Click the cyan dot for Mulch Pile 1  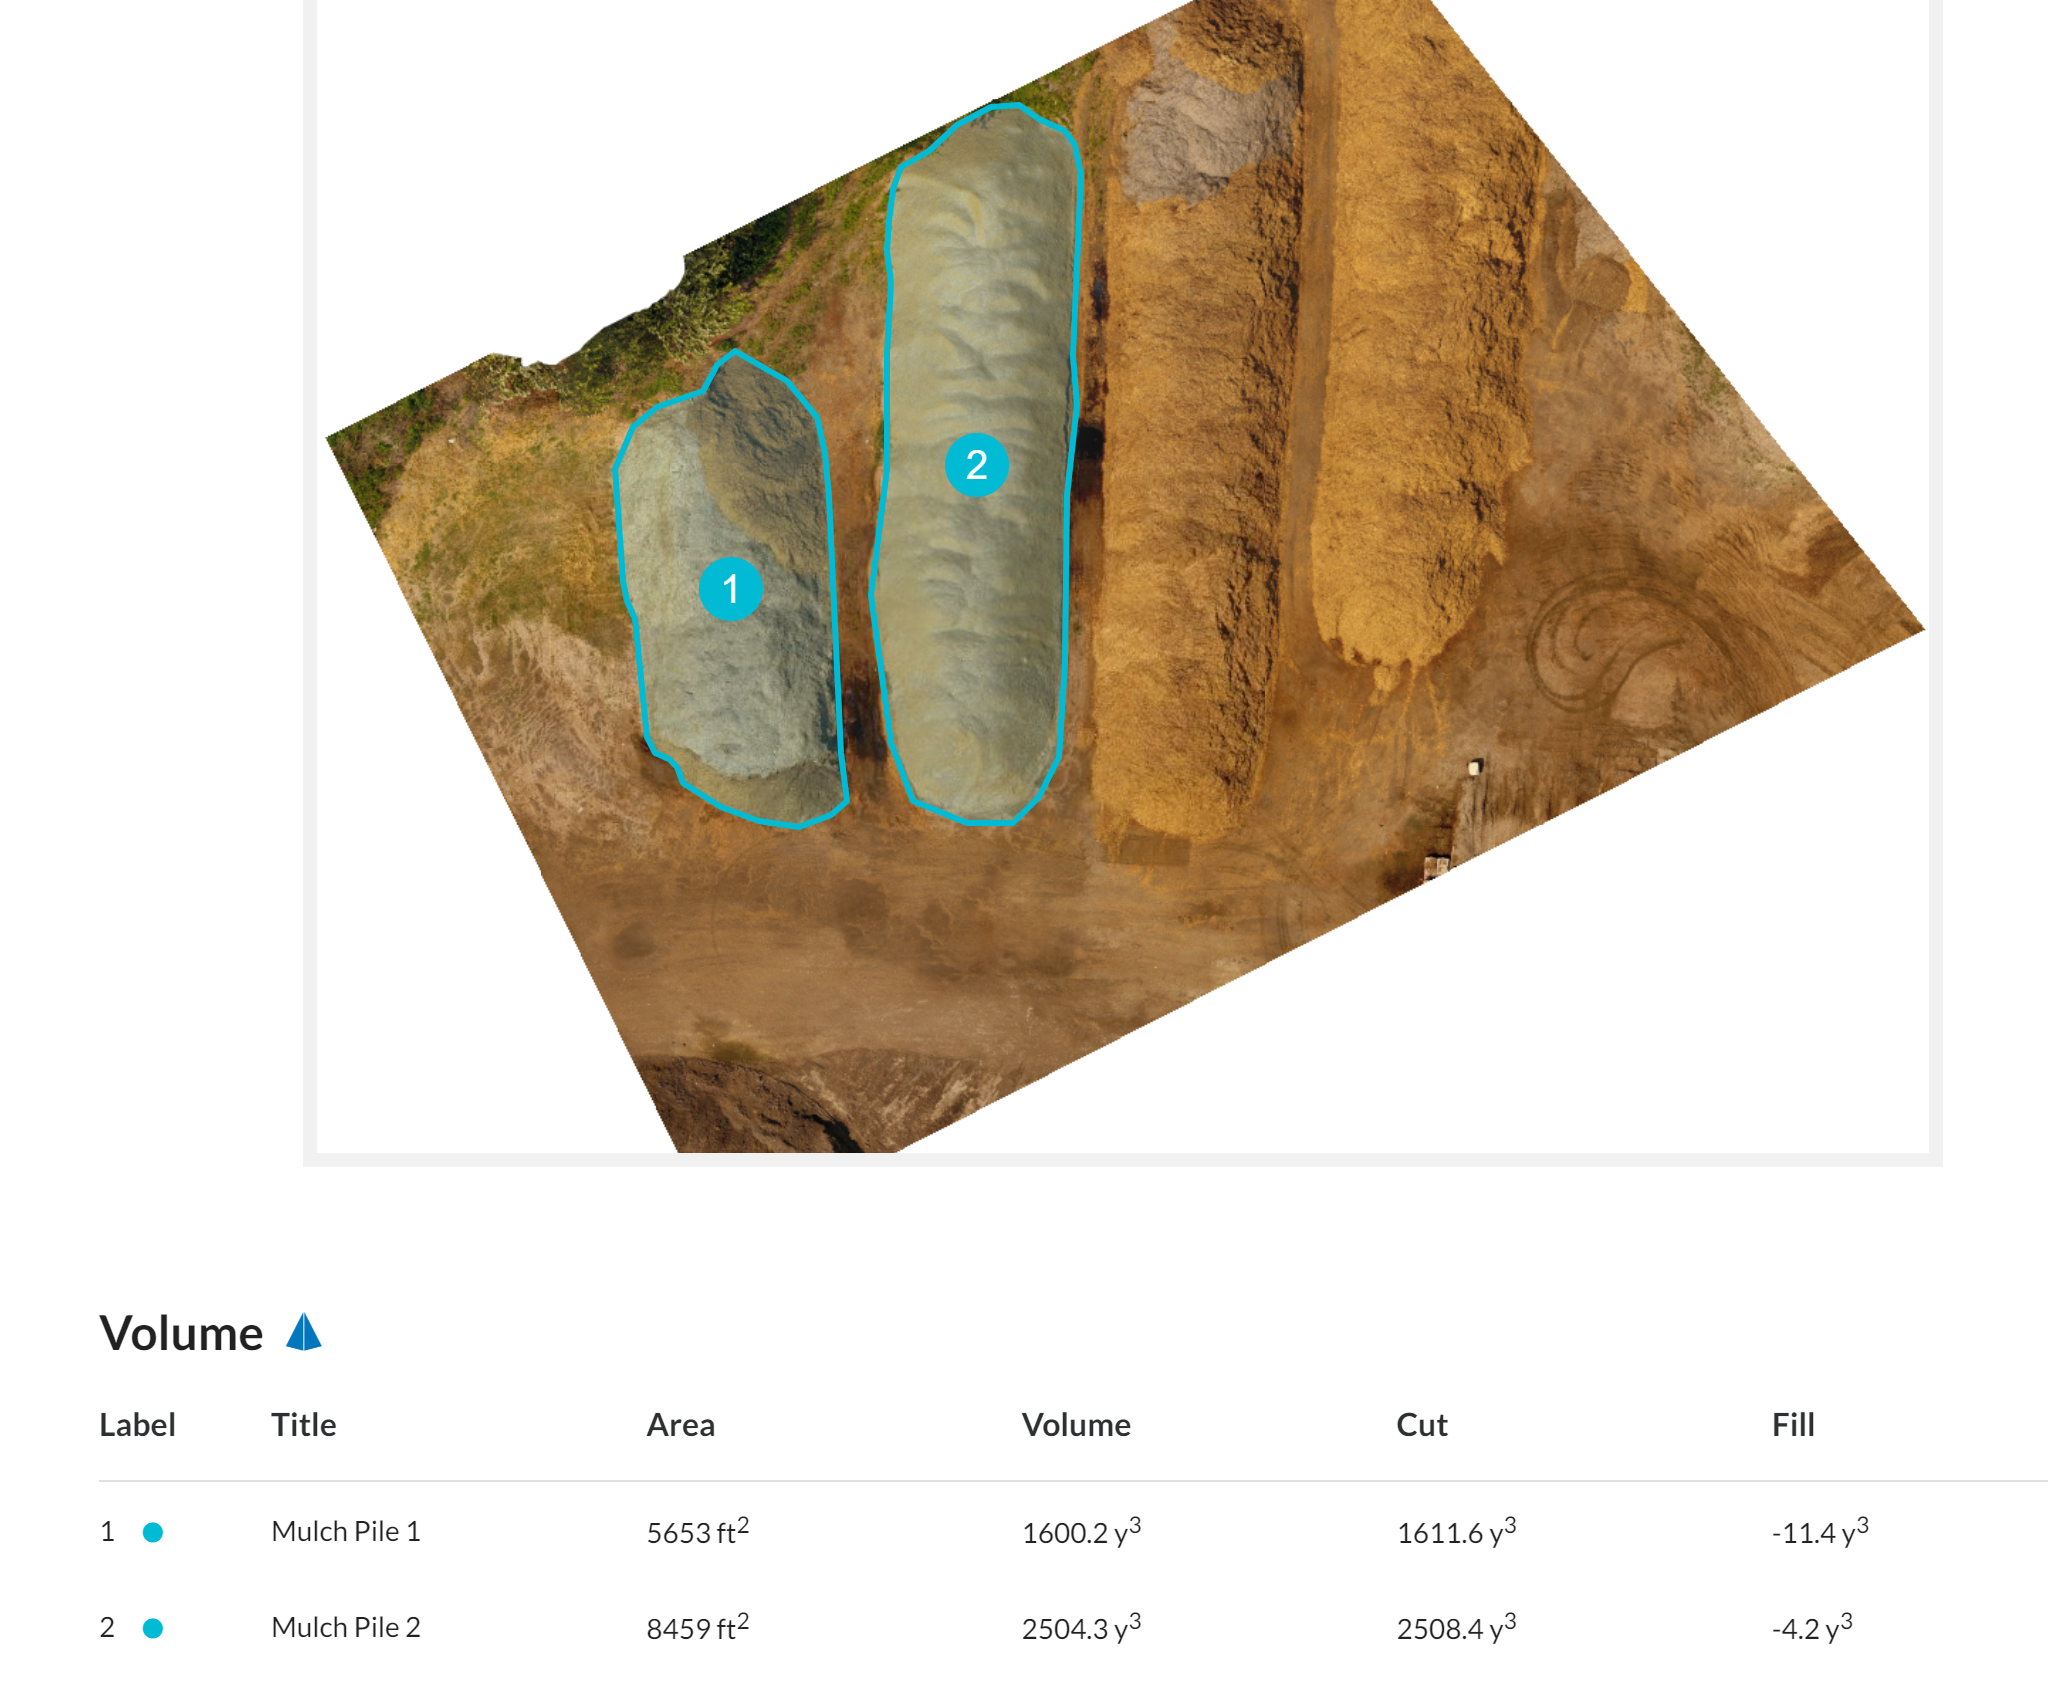[x=153, y=1532]
